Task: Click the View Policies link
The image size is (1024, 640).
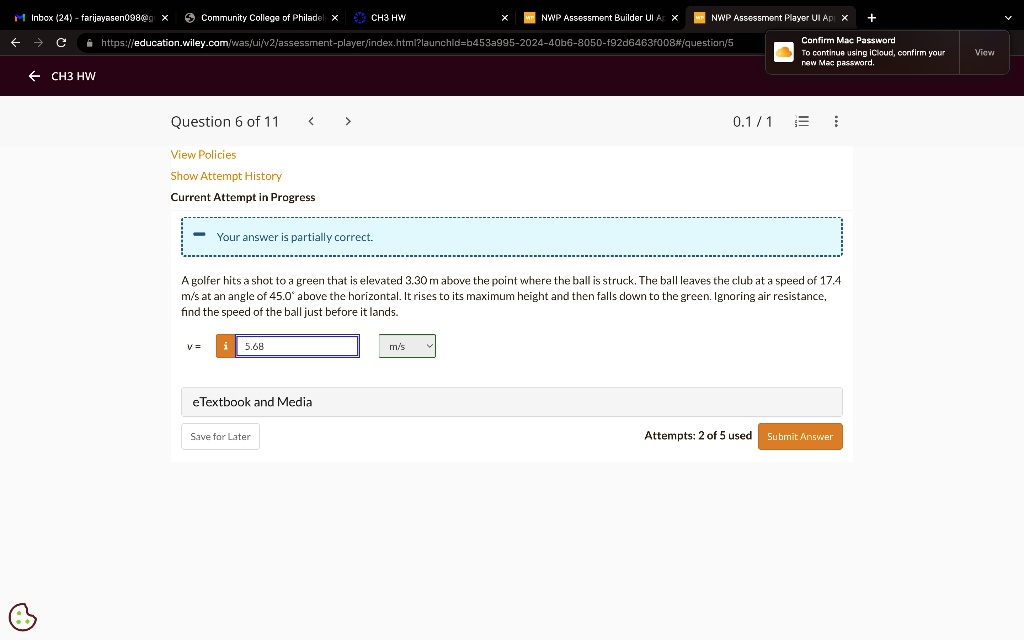Action: coord(203,154)
